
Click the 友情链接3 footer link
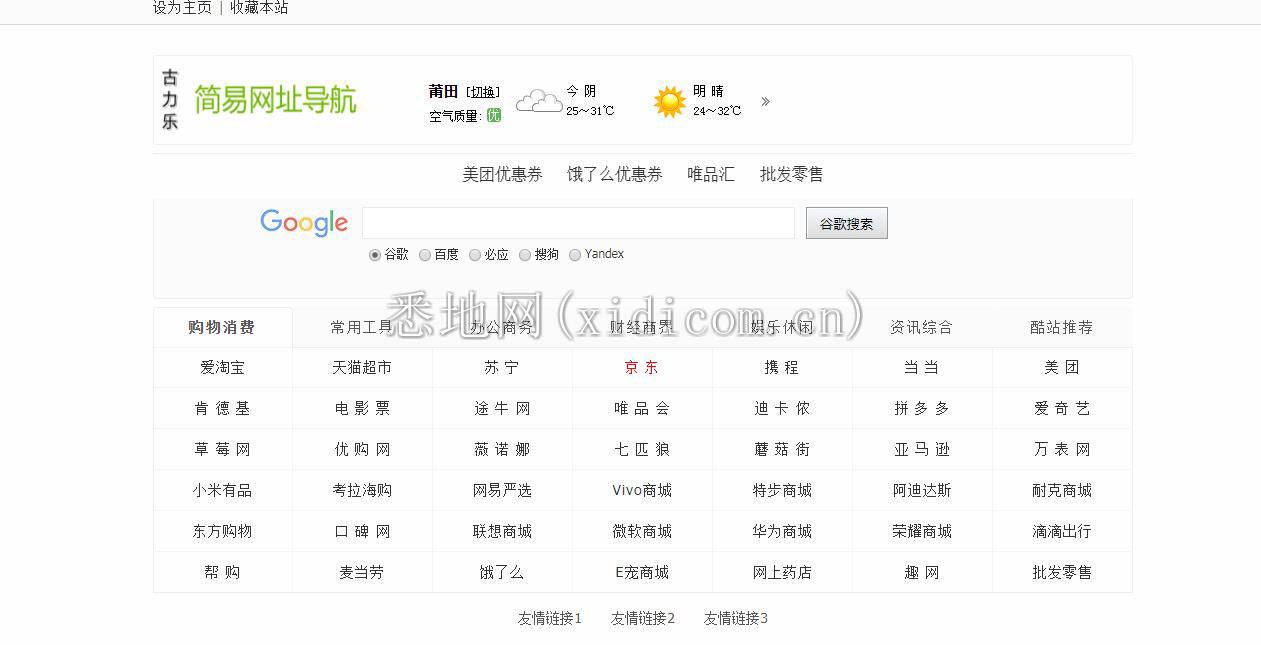click(736, 619)
